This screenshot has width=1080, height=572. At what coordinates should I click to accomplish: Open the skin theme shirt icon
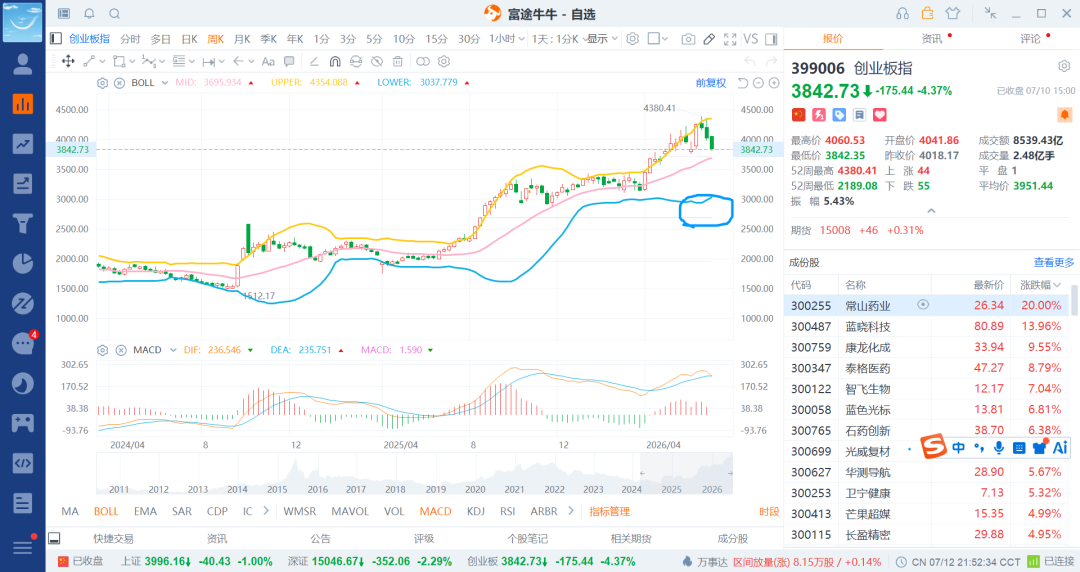953,13
